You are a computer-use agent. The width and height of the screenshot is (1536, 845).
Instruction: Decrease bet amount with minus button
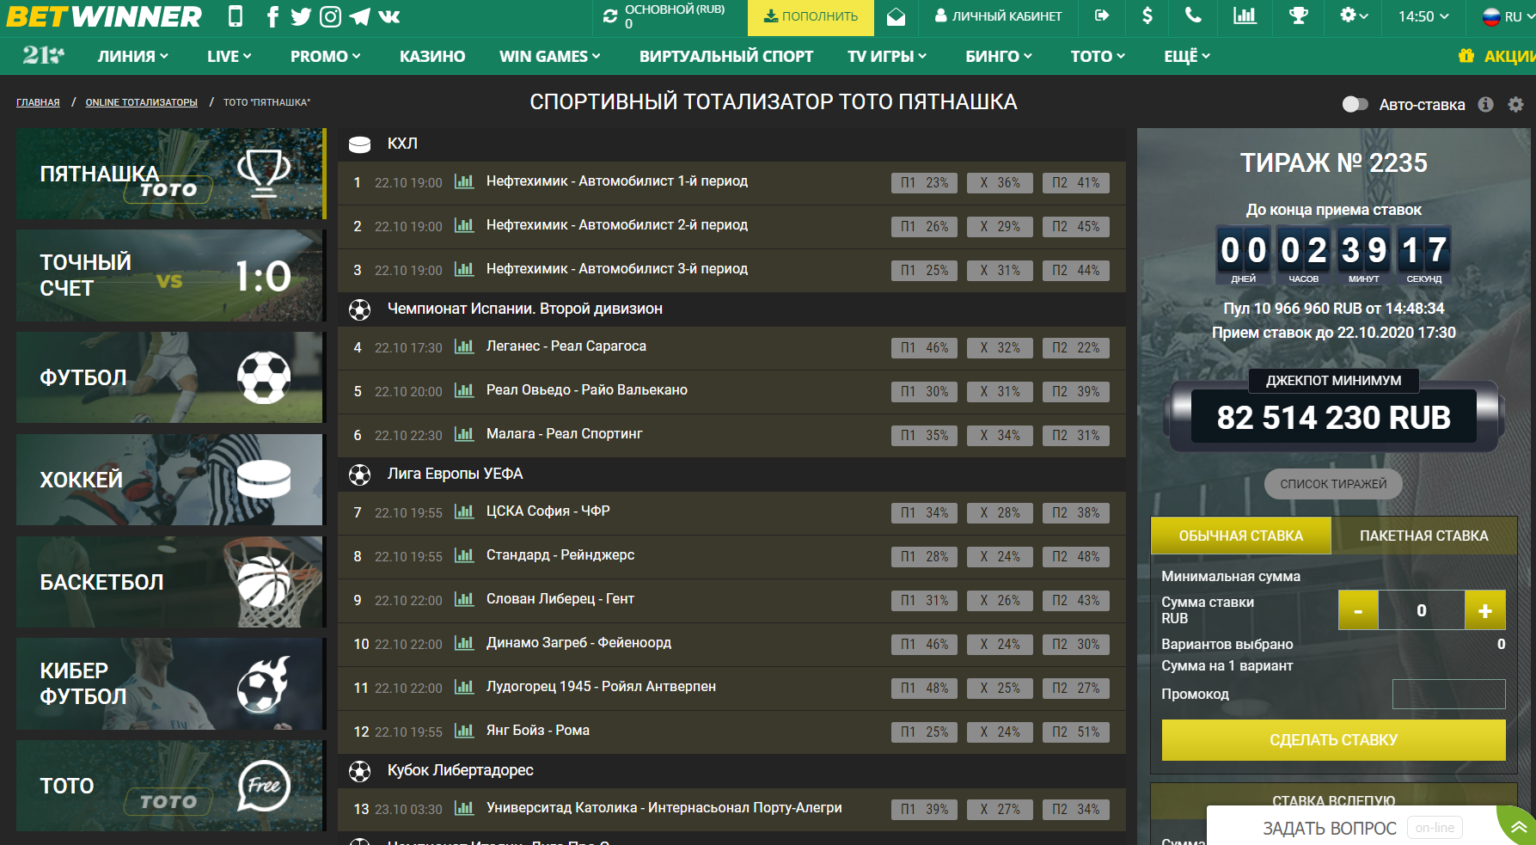1358,611
